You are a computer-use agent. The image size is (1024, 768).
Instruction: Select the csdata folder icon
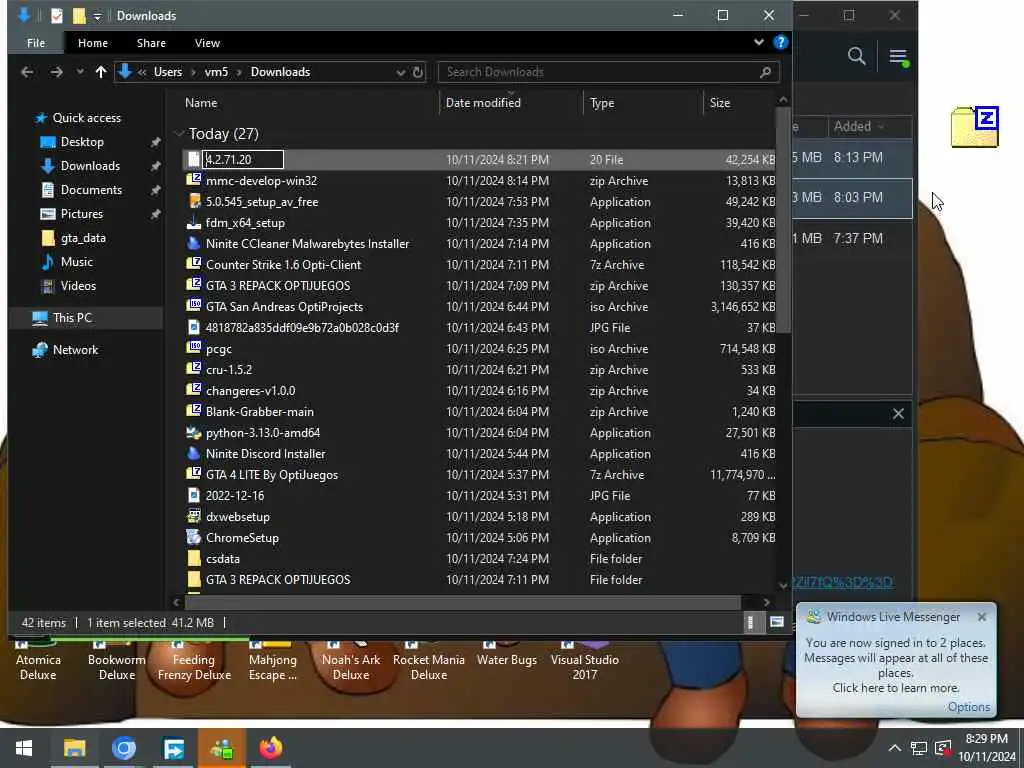[193, 558]
